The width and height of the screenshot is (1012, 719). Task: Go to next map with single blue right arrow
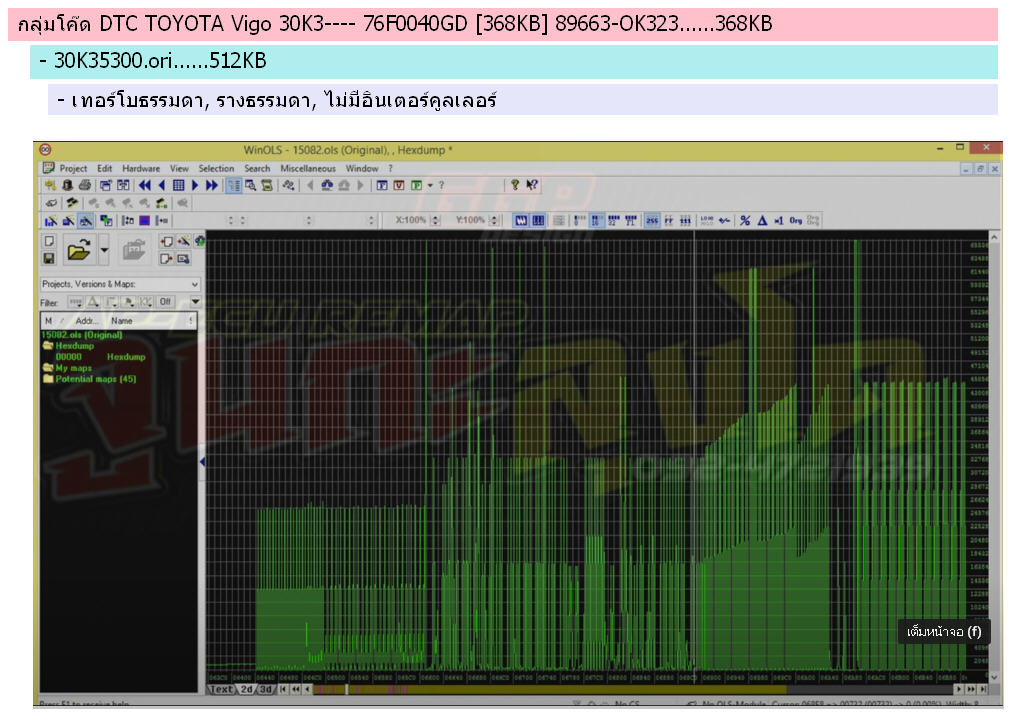coord(195,185)
